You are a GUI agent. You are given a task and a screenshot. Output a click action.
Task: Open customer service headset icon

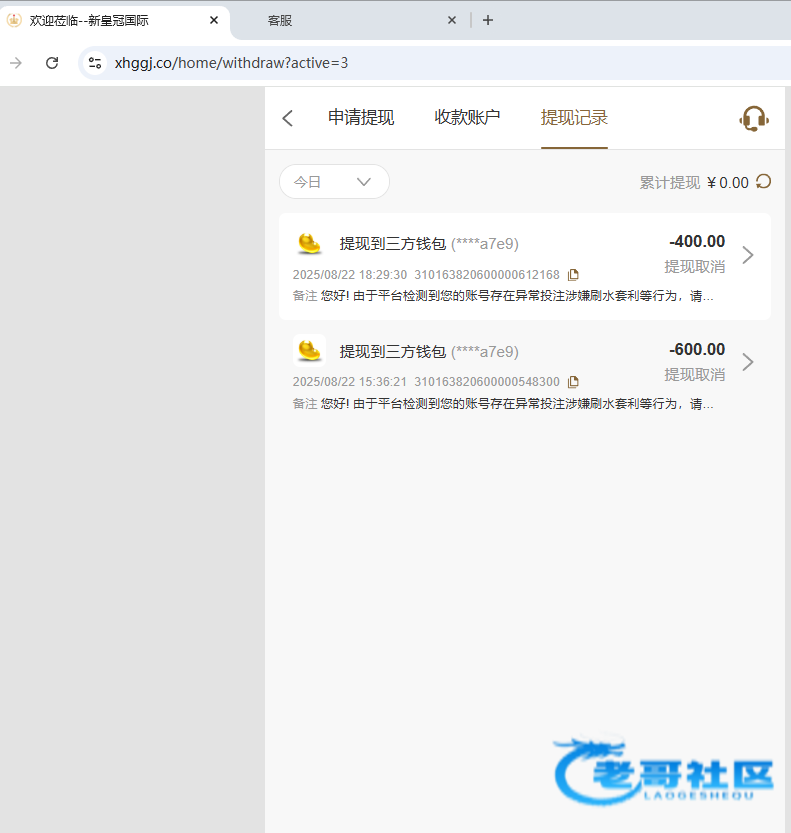753,119
